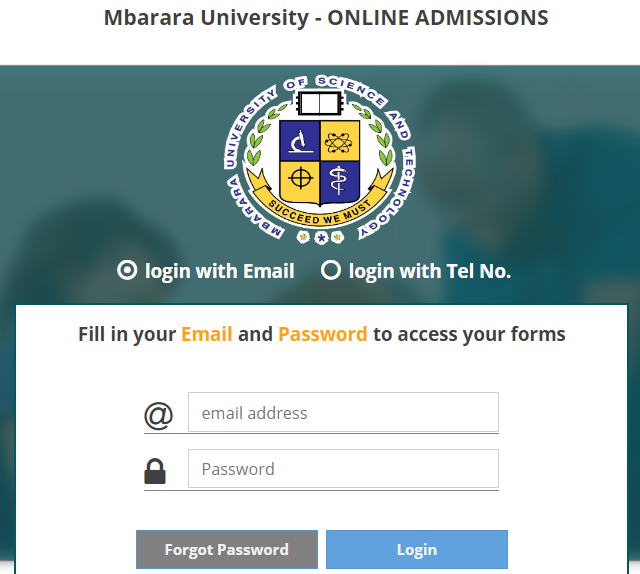Click the crosshair target symbol in the crest
640x574 pixels.
pos(299,180)
